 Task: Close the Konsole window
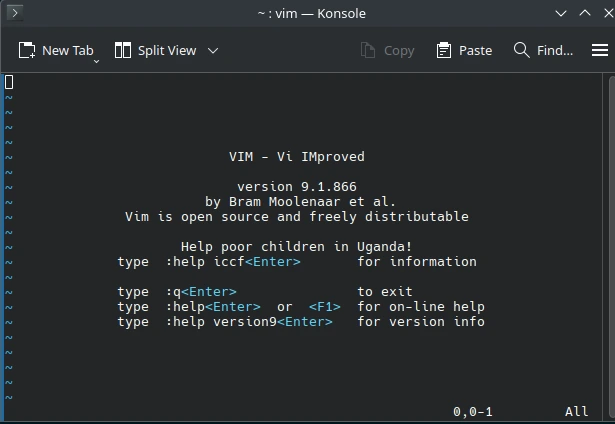601,13
